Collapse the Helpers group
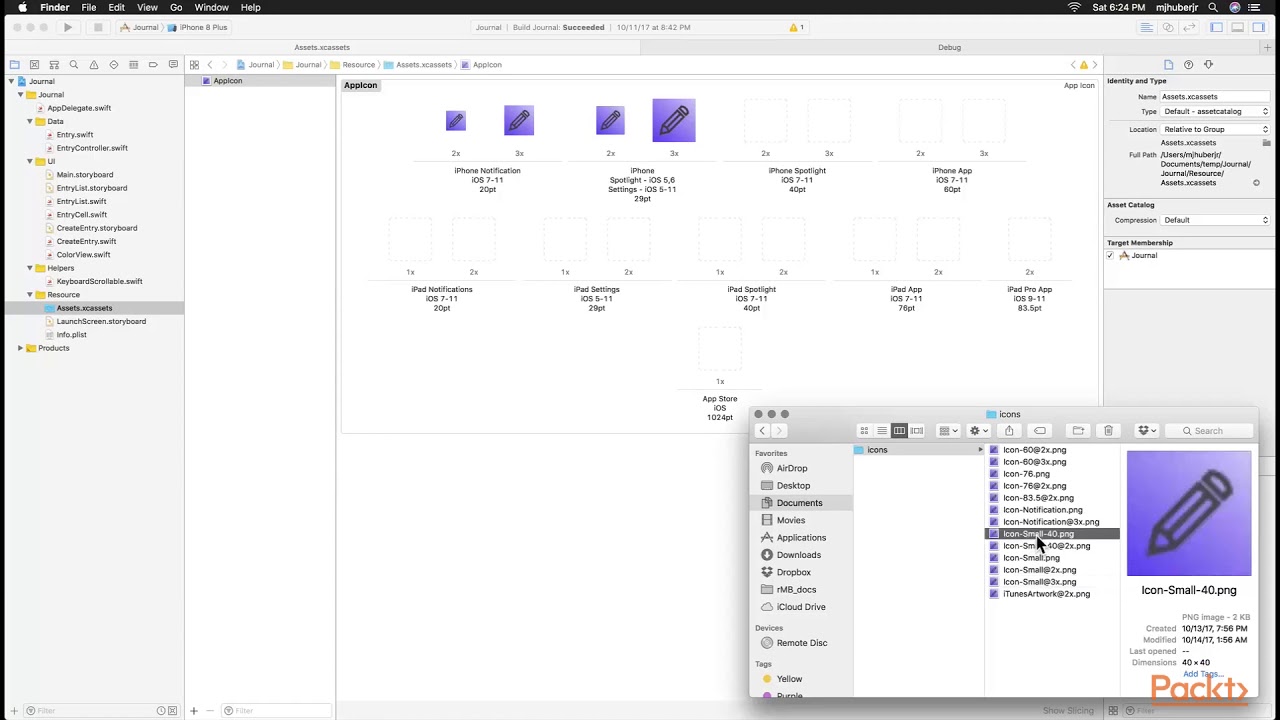The image size is (1280, 720). pyautogui.click(x=30, y=268)
